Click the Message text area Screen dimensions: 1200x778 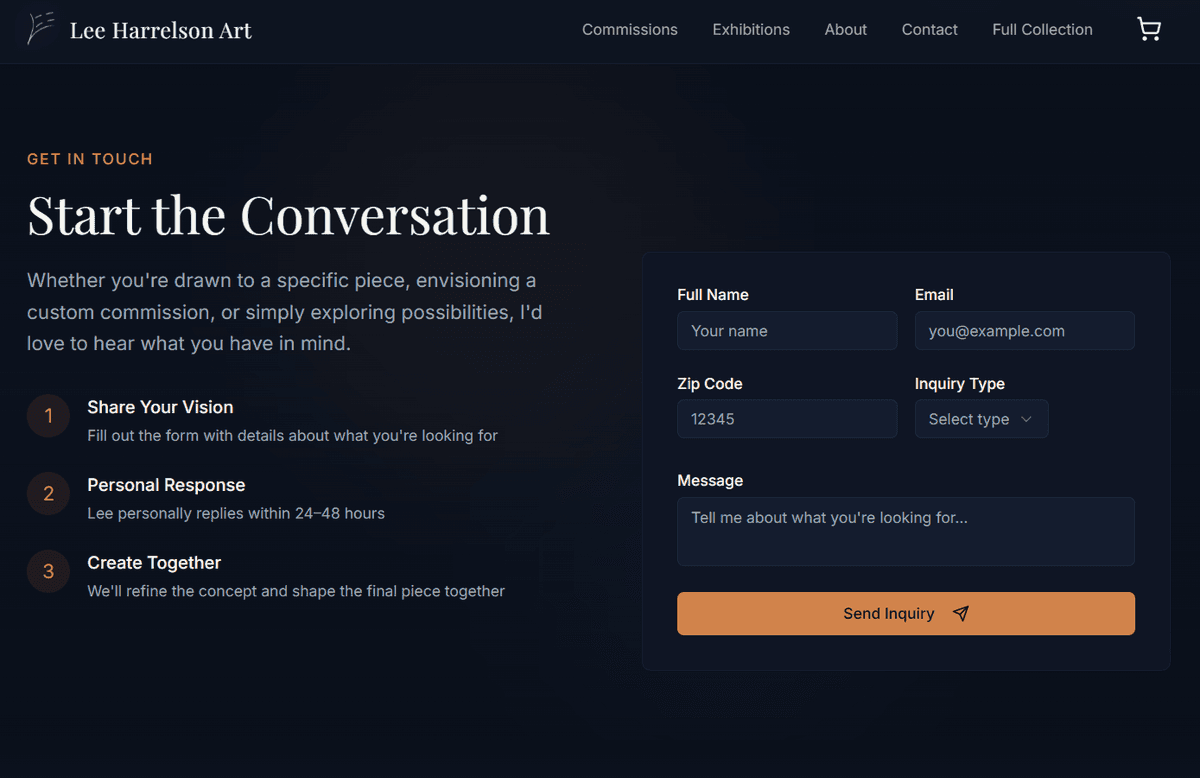[906, 532]
